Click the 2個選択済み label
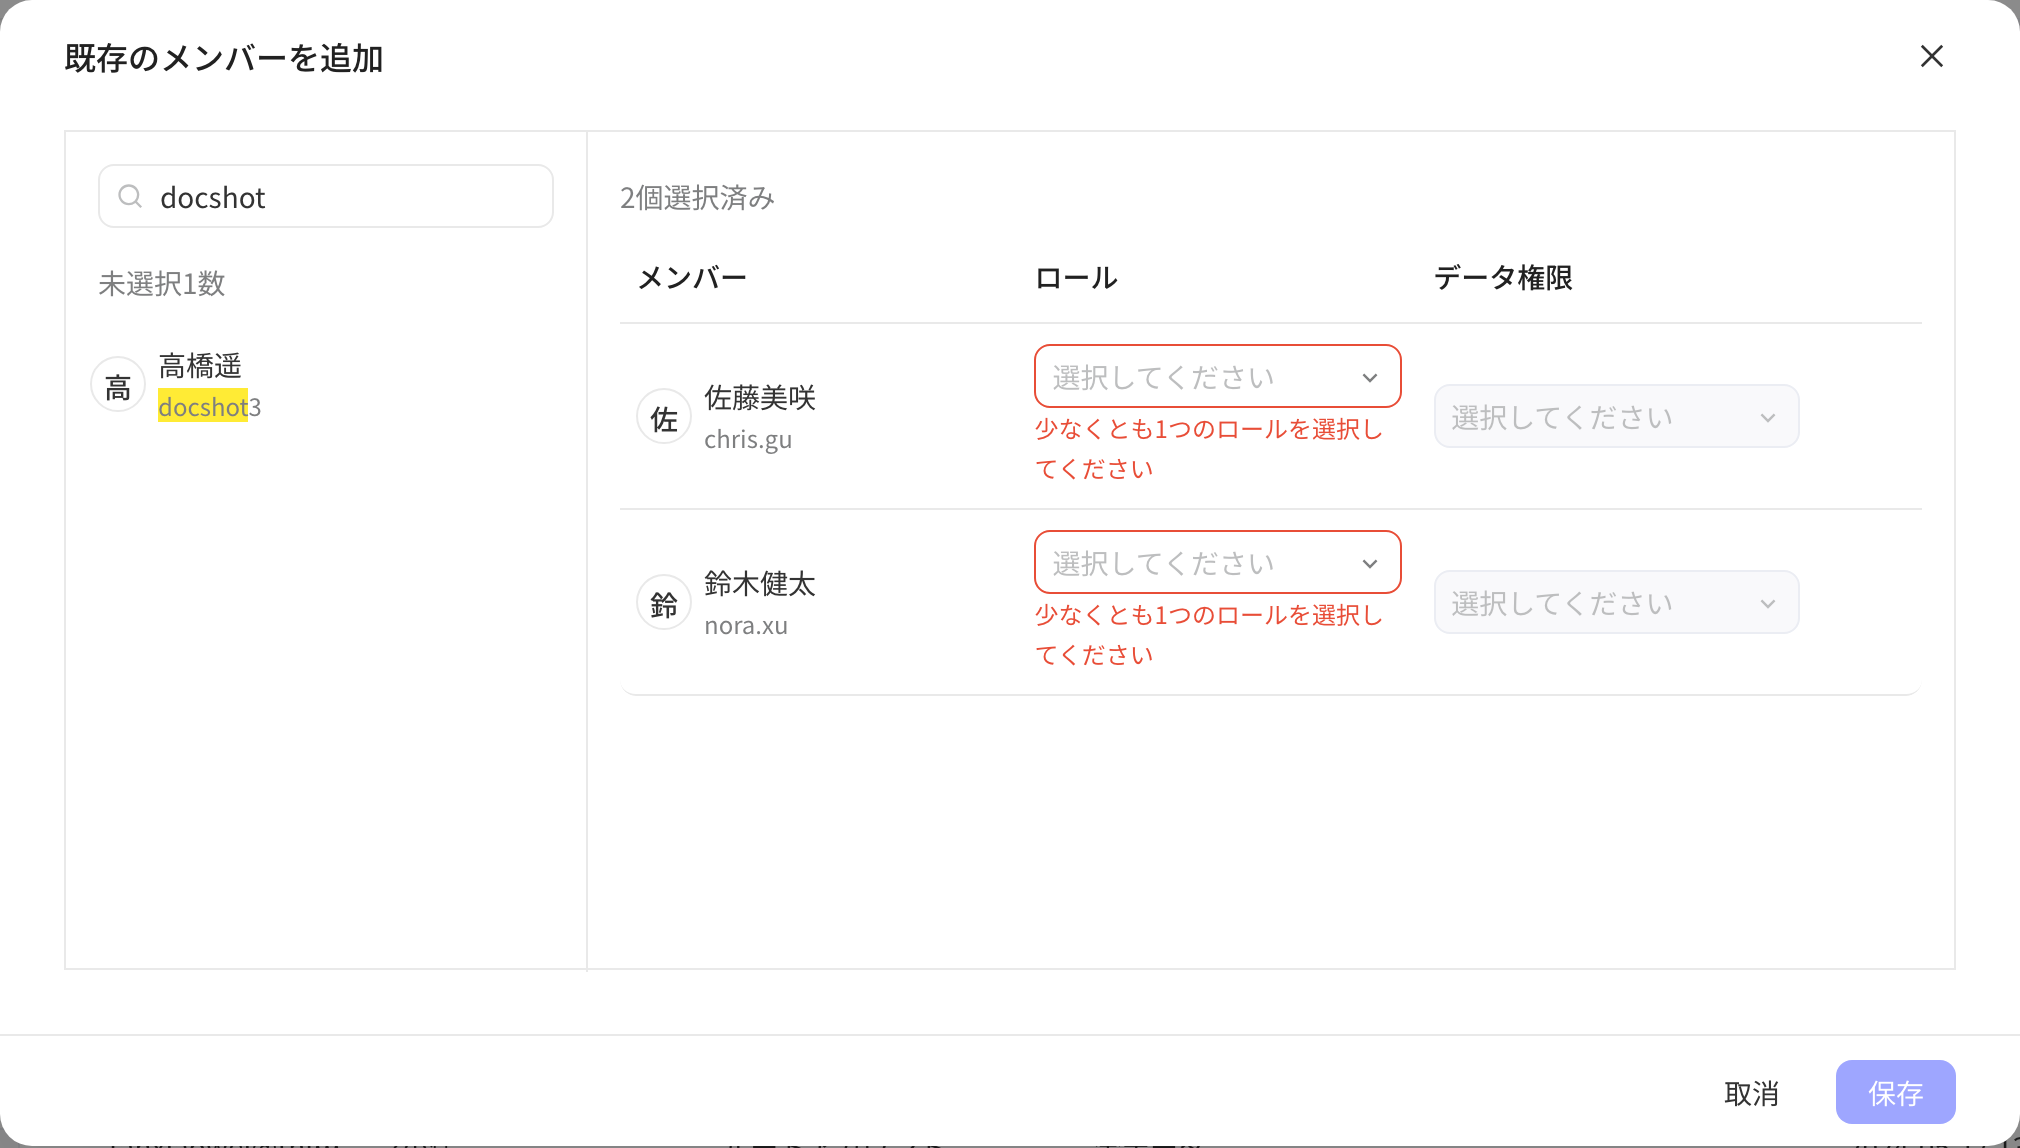Image resolution: width=2020 pixels, height=1148 pixels. point(697,197)
